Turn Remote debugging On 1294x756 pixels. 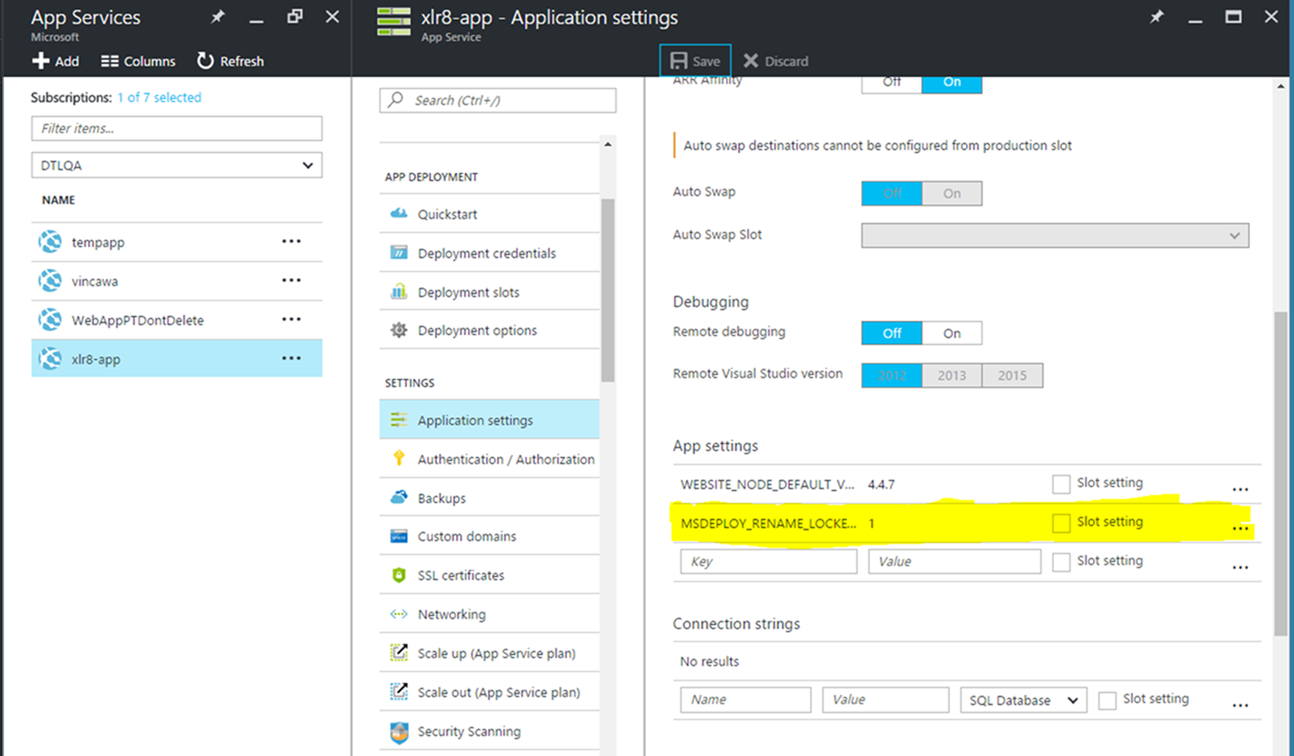[951, 333]
